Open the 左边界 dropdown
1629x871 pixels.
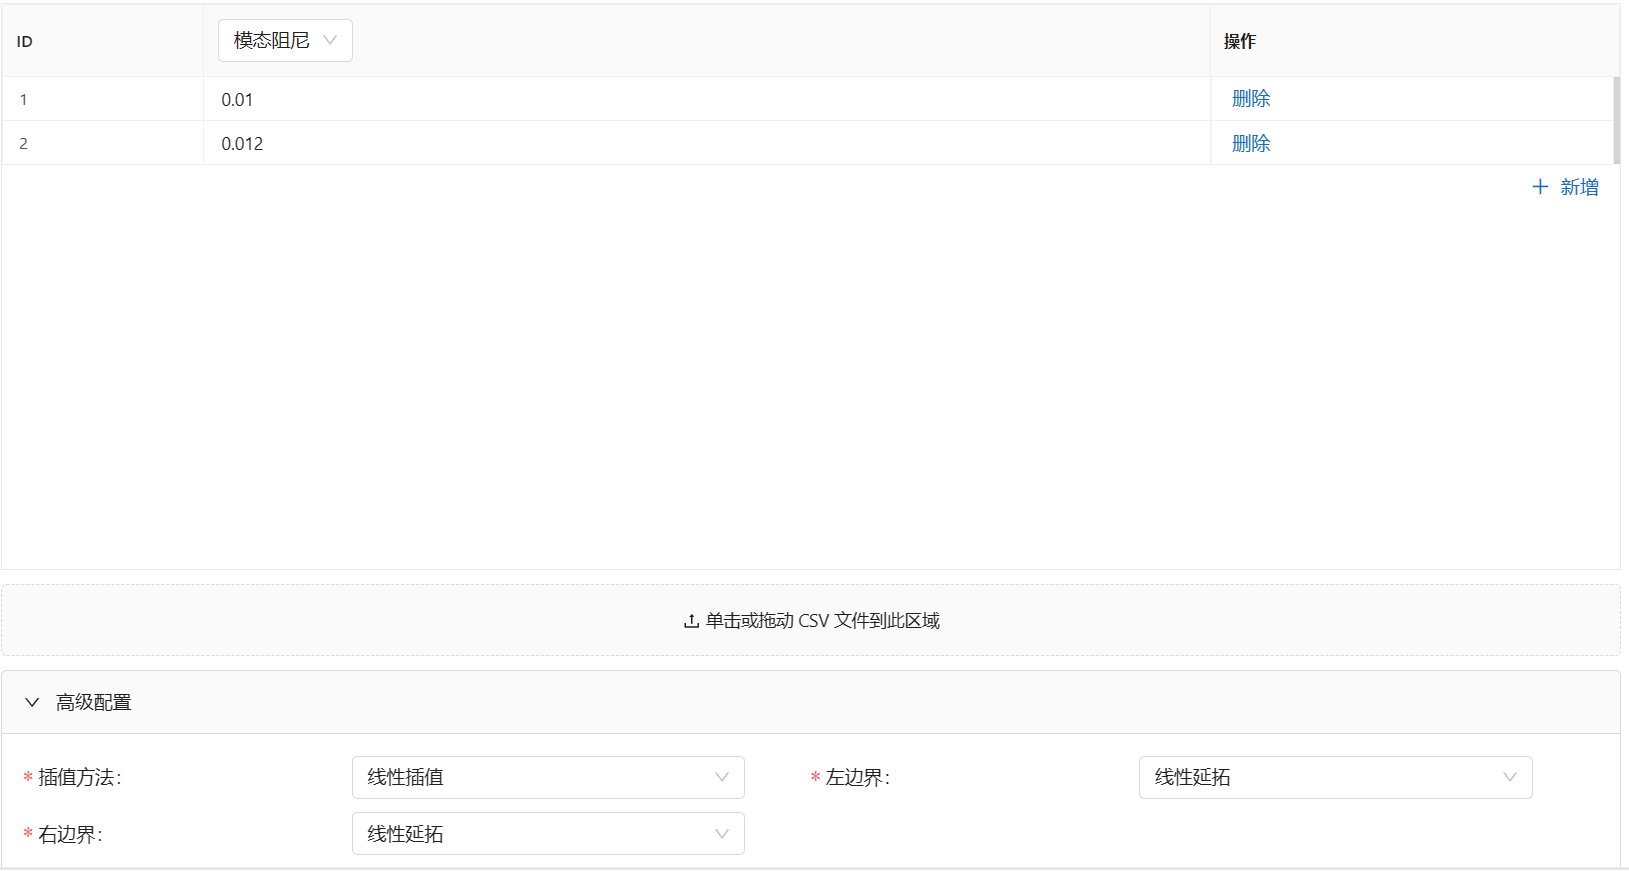(1335, 777)
